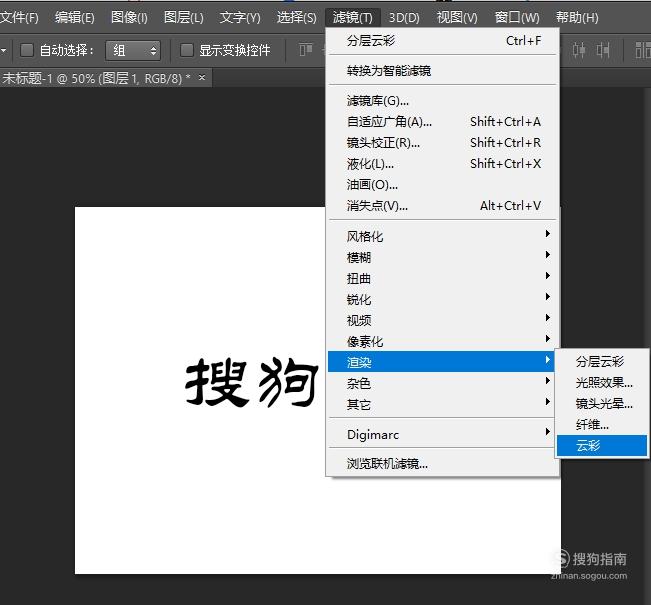Open the 组 auto-select dropdown
The height and width of the screenshot is (605, 651).
tap(133, 51)
